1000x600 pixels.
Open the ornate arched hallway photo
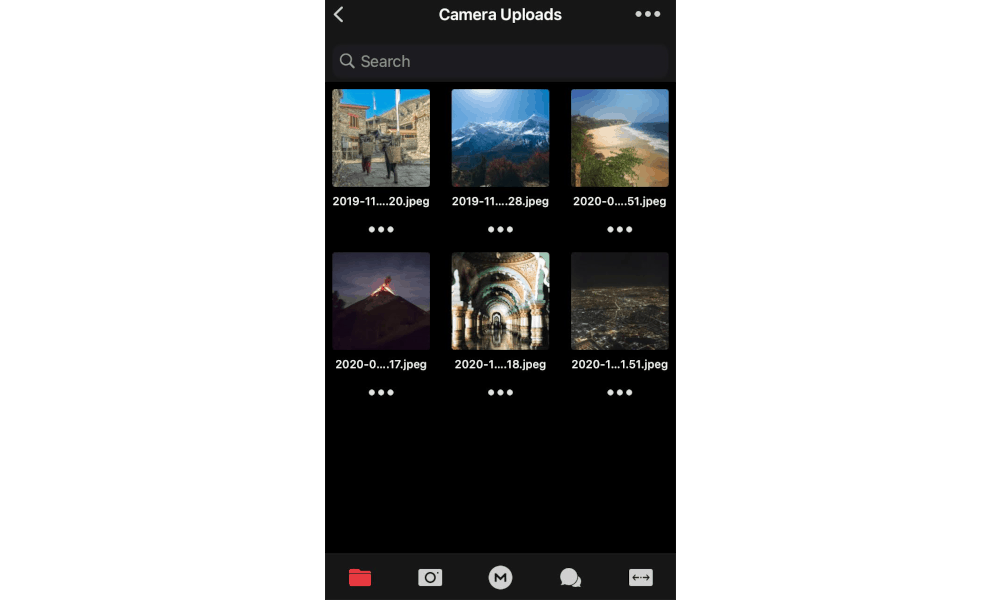(x=500, y=301)
